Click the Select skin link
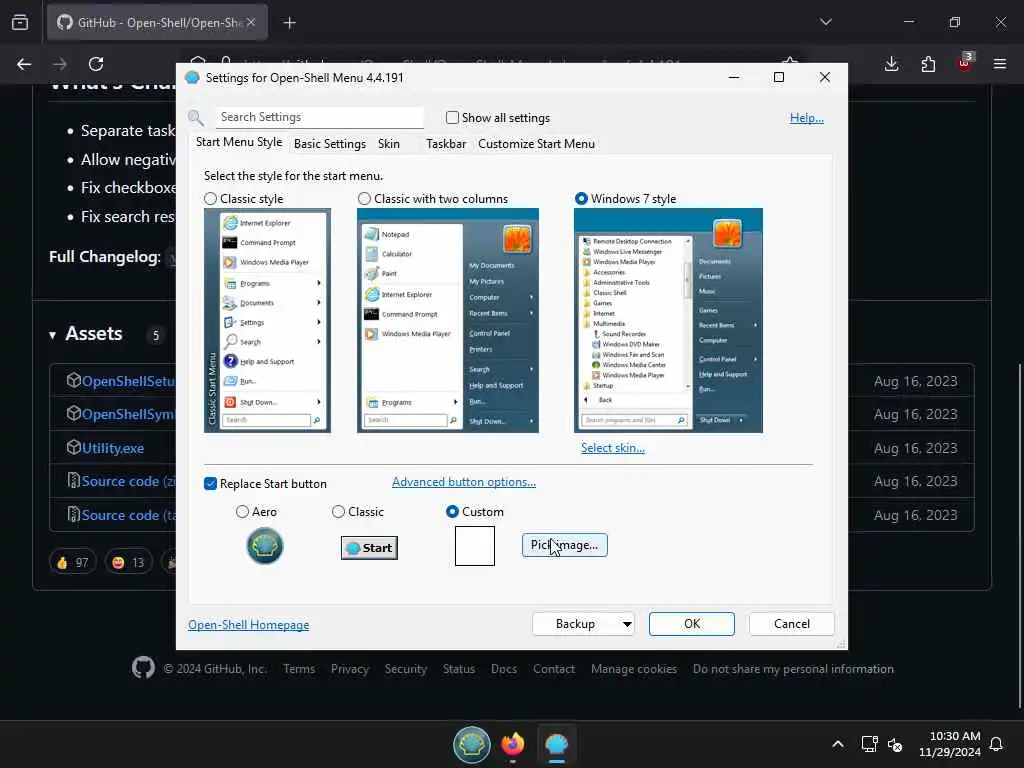1024x768 pixels. pyautogui.click(x=613, y=448)
